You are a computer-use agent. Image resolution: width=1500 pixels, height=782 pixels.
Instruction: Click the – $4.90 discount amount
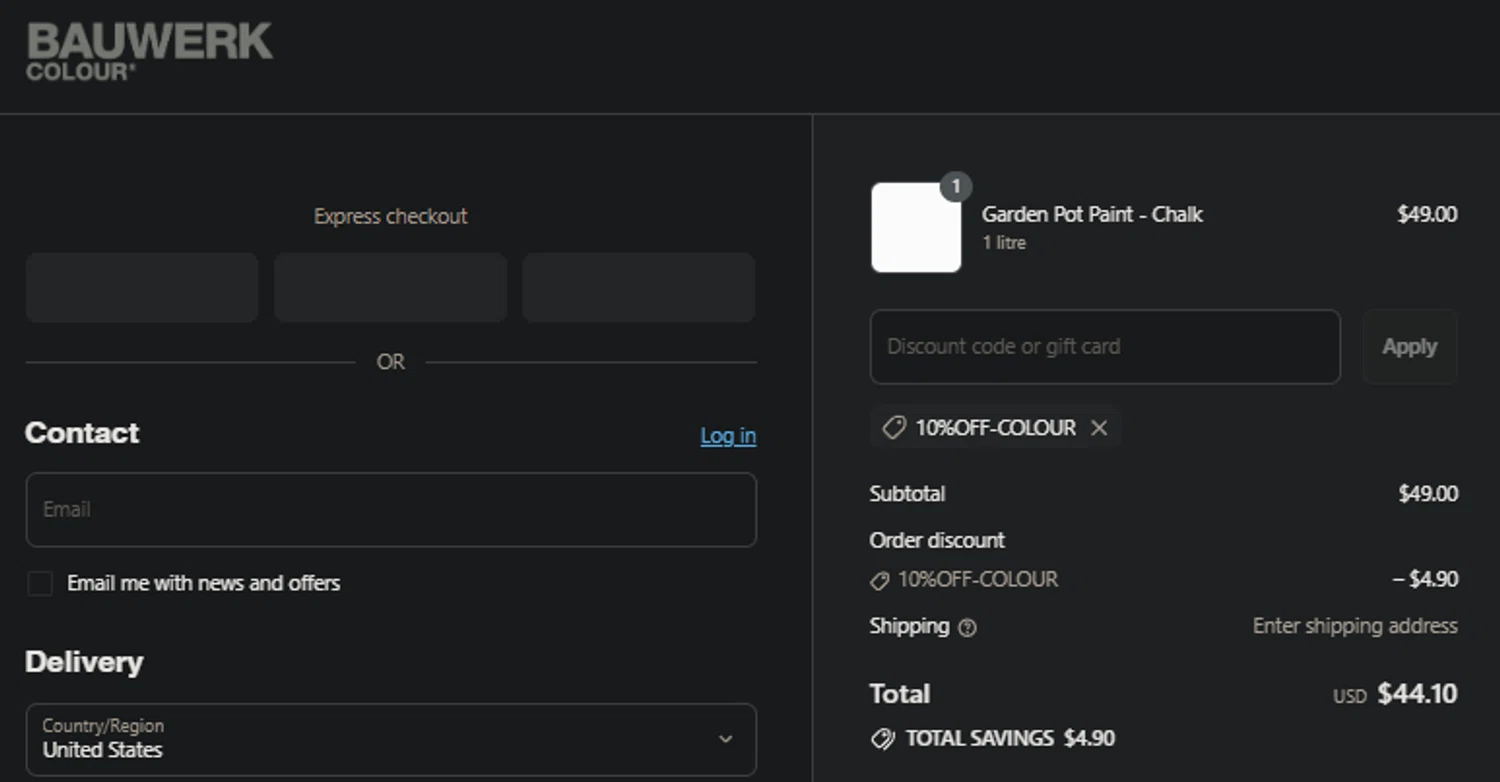pos(1425,579)
